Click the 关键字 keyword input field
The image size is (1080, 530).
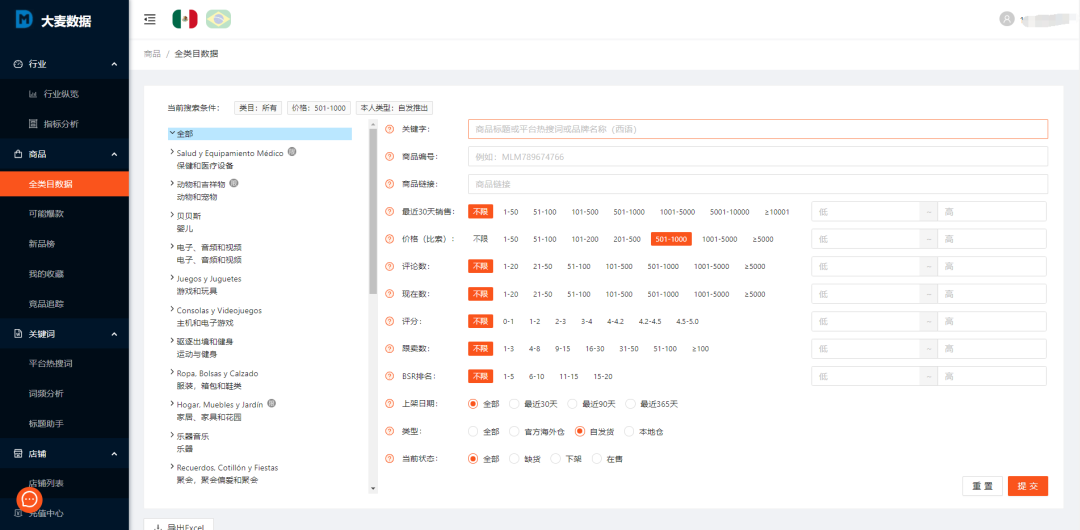coord(757,129)
